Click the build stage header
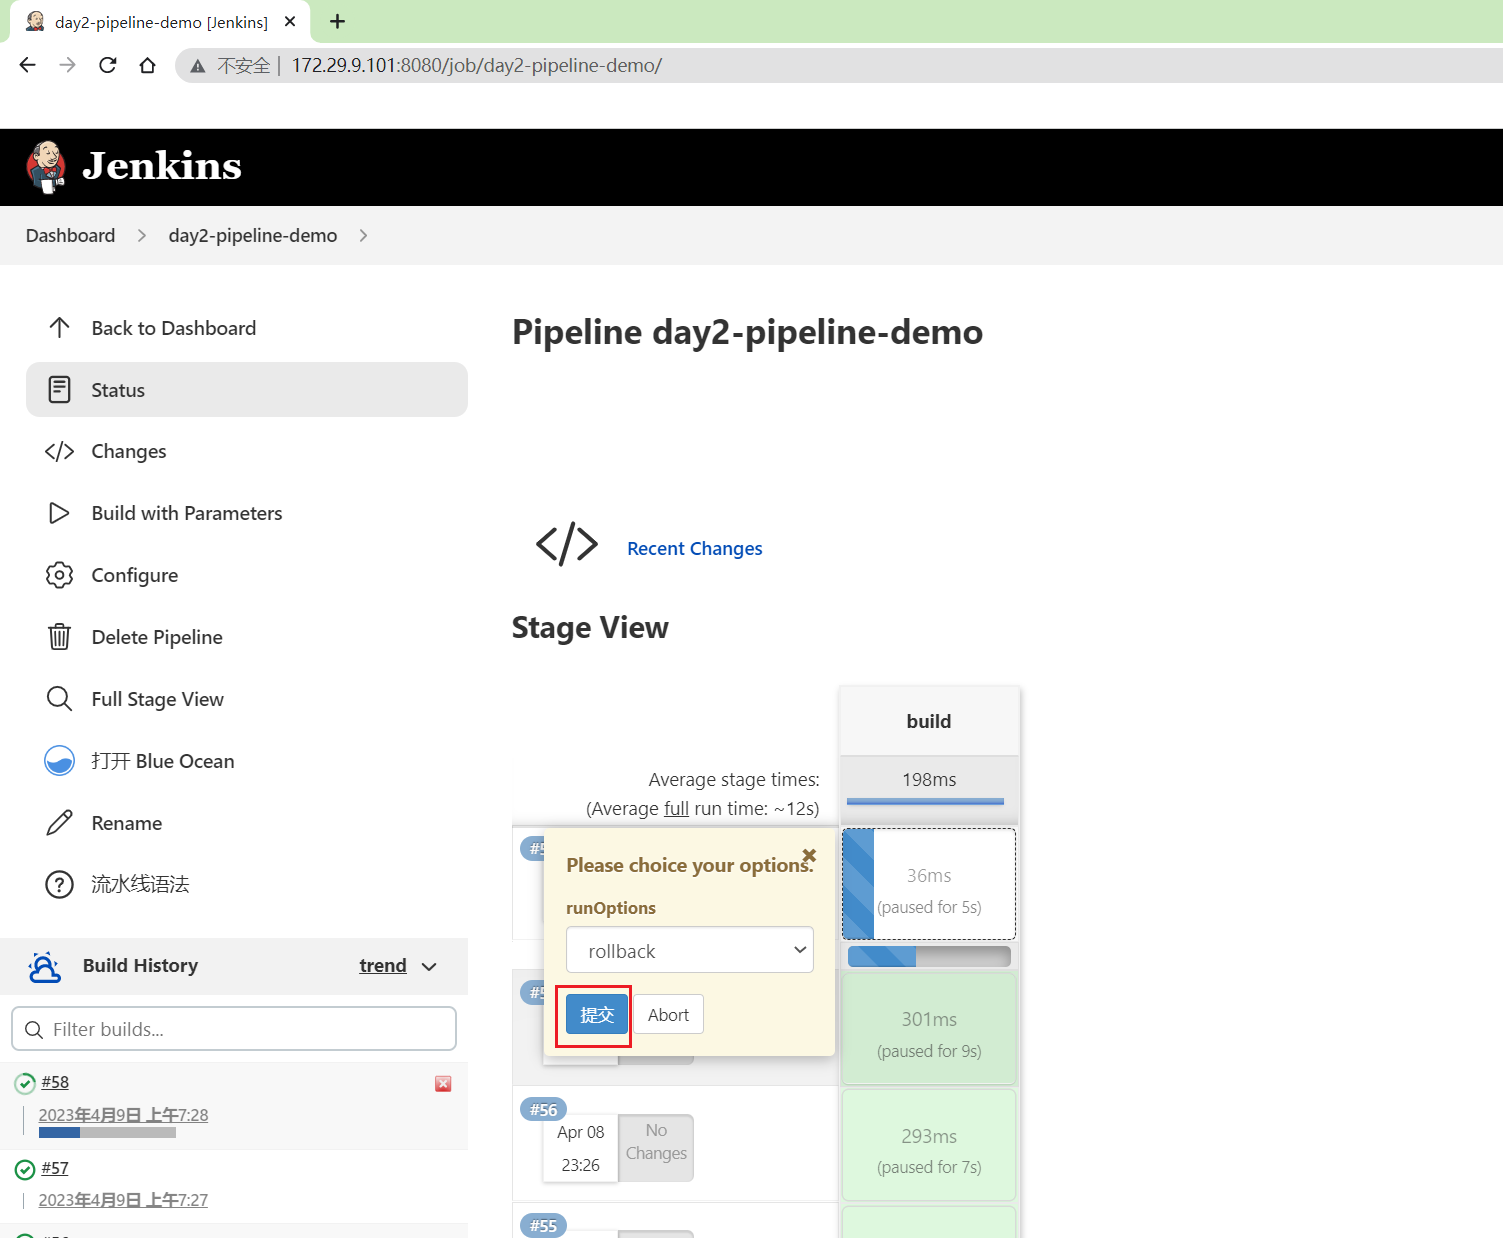 [x=929, y=721]
